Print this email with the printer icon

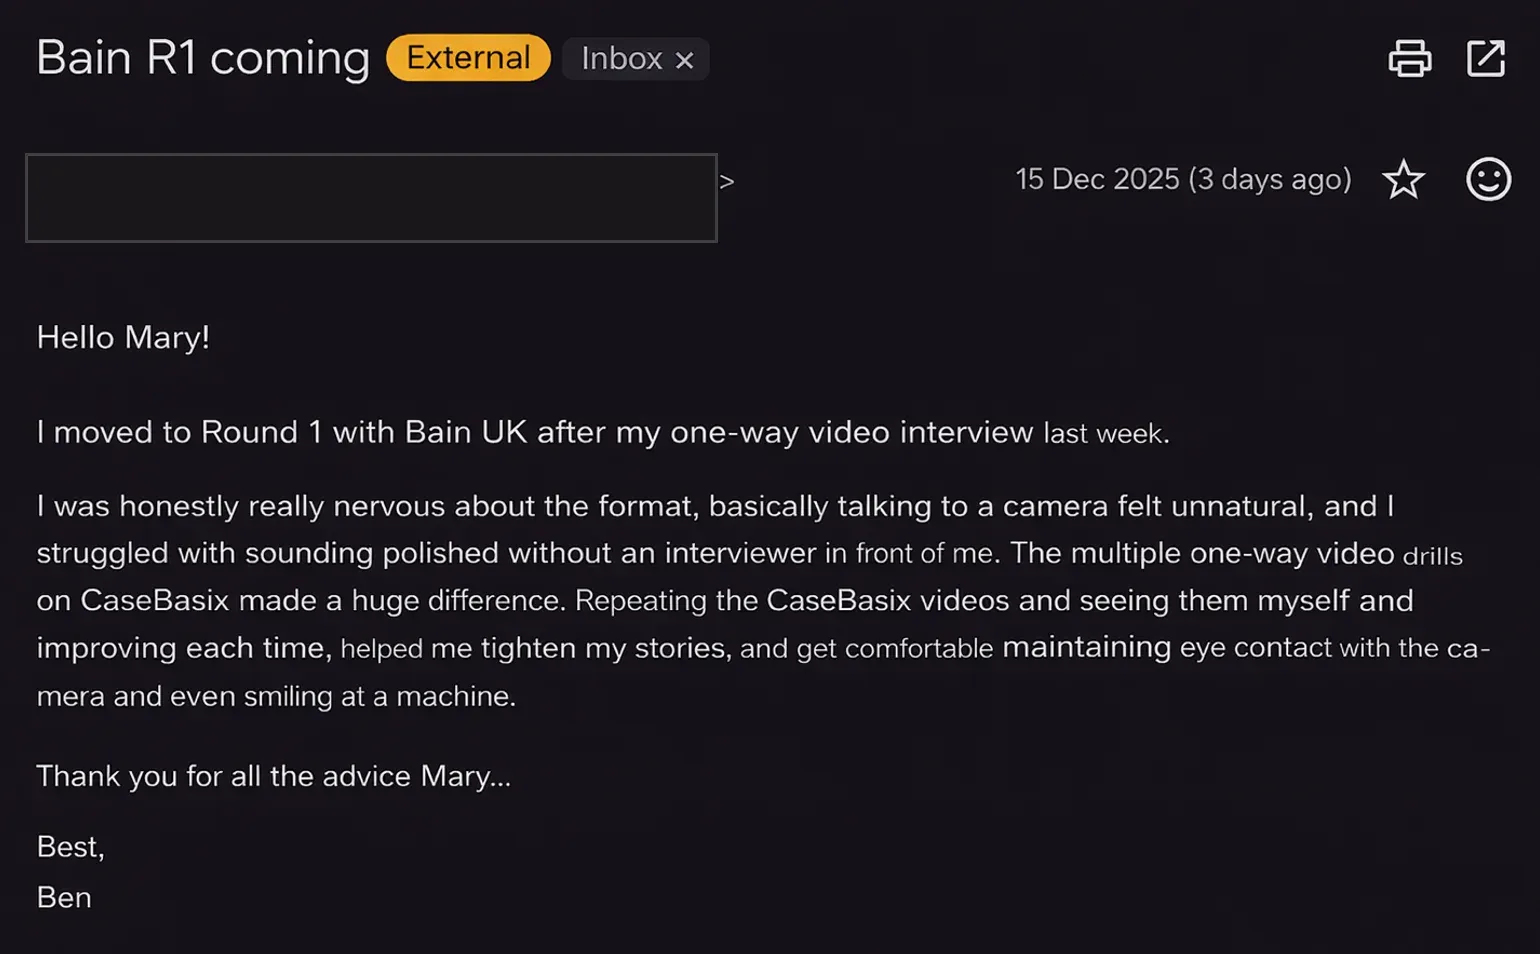pos(1410,58)
